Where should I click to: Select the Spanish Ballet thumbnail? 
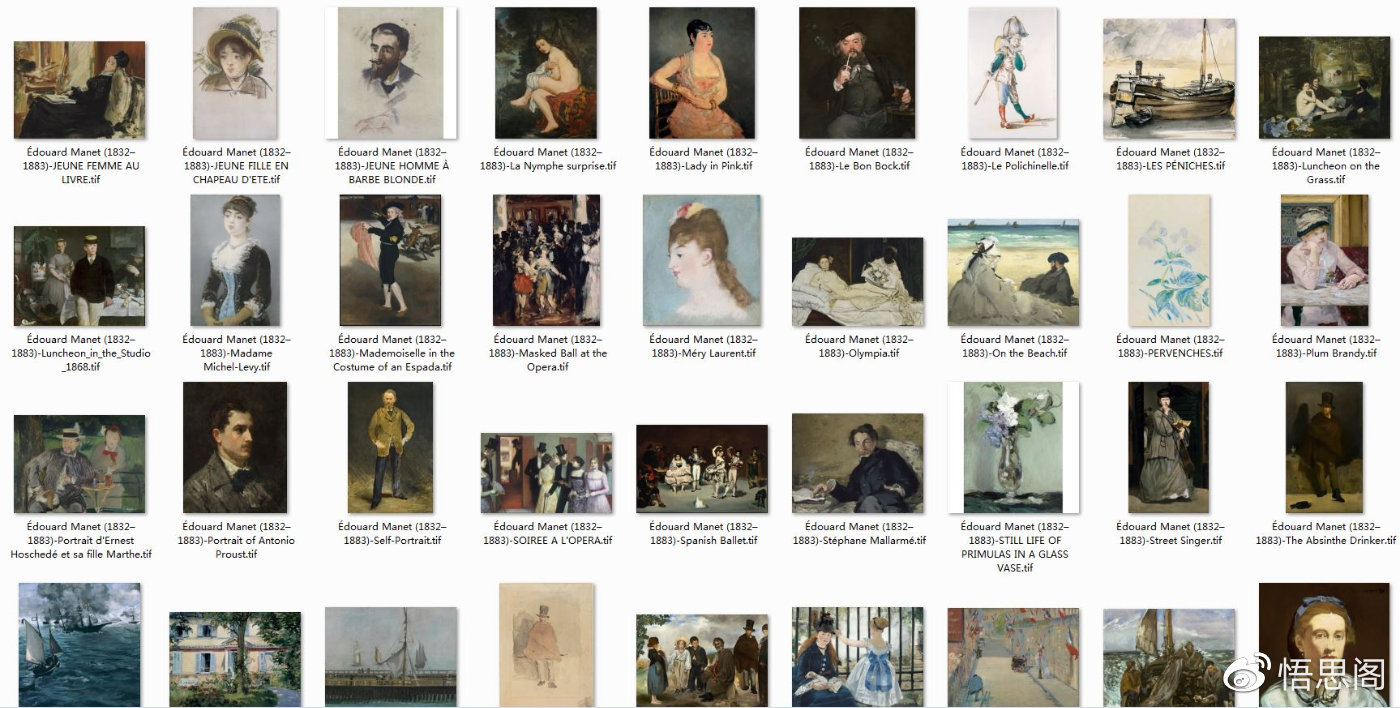702,469
